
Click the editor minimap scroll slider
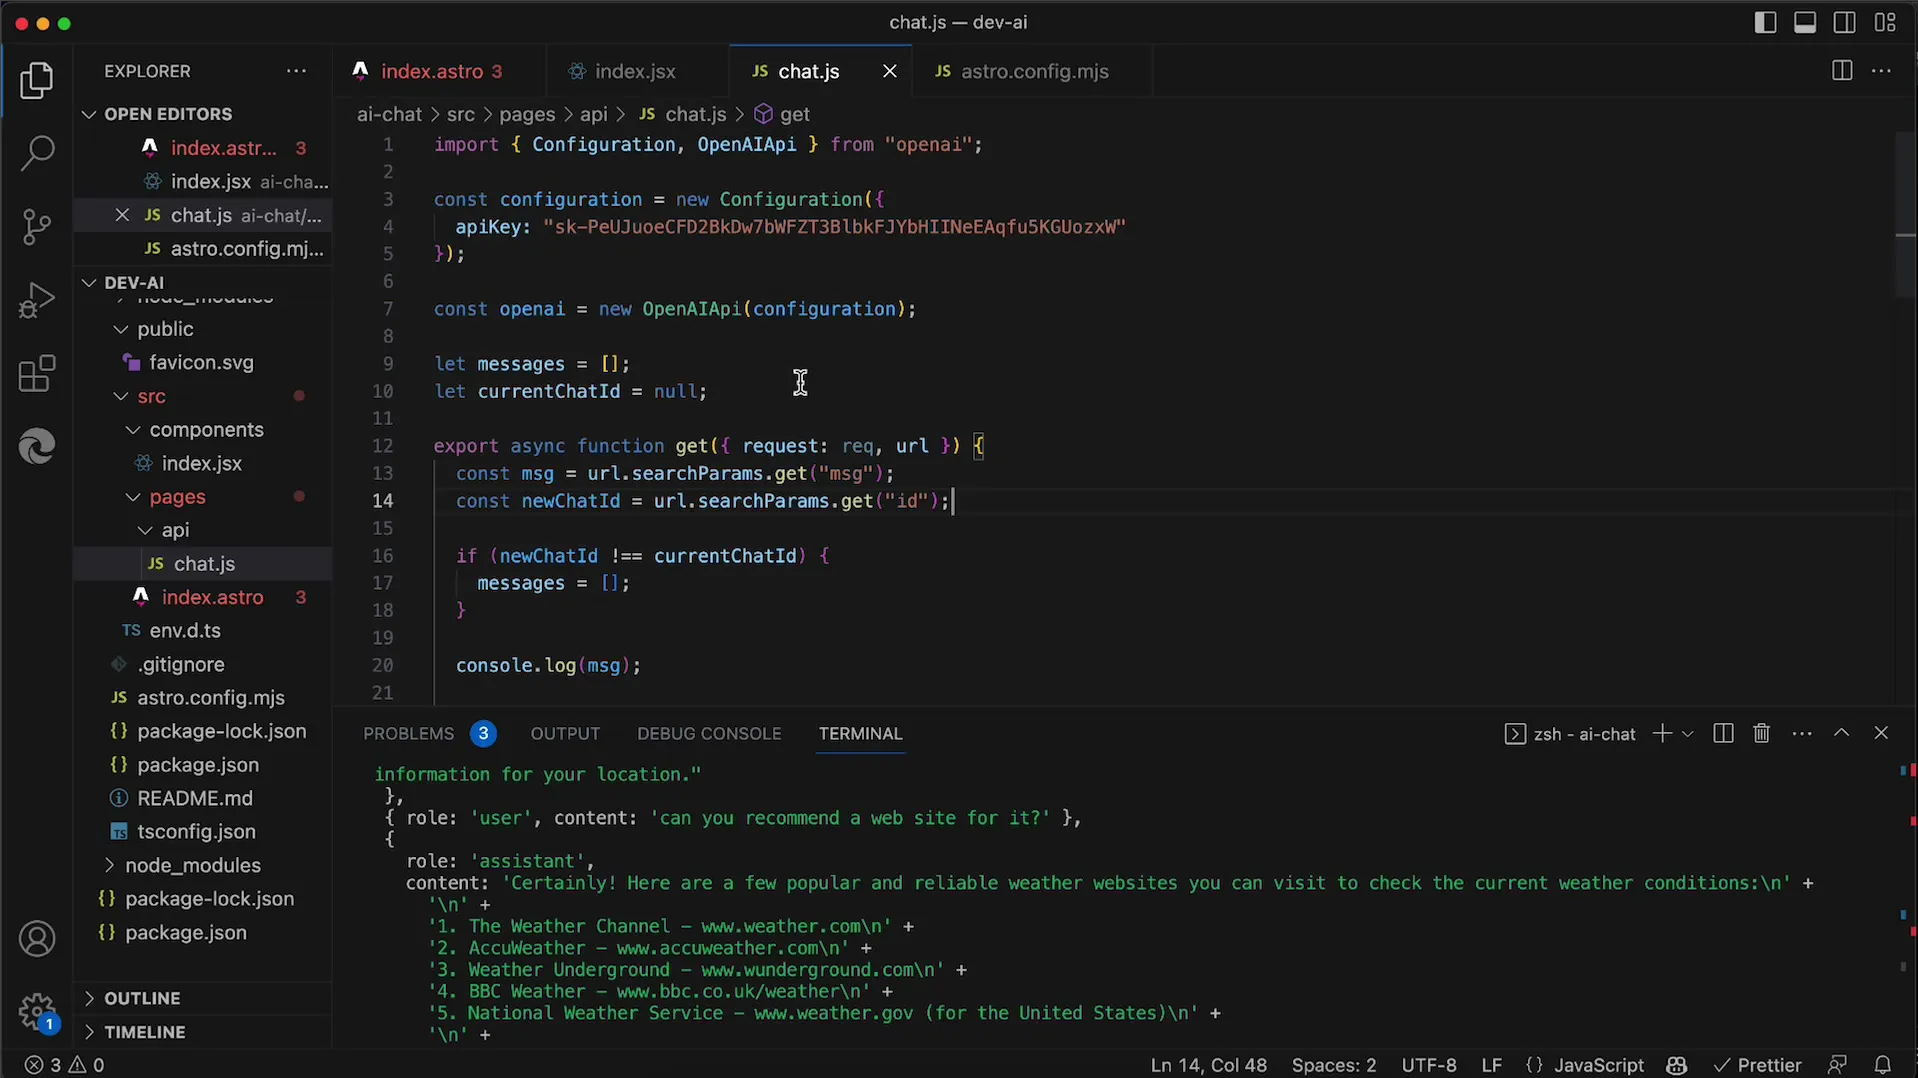1905,215
